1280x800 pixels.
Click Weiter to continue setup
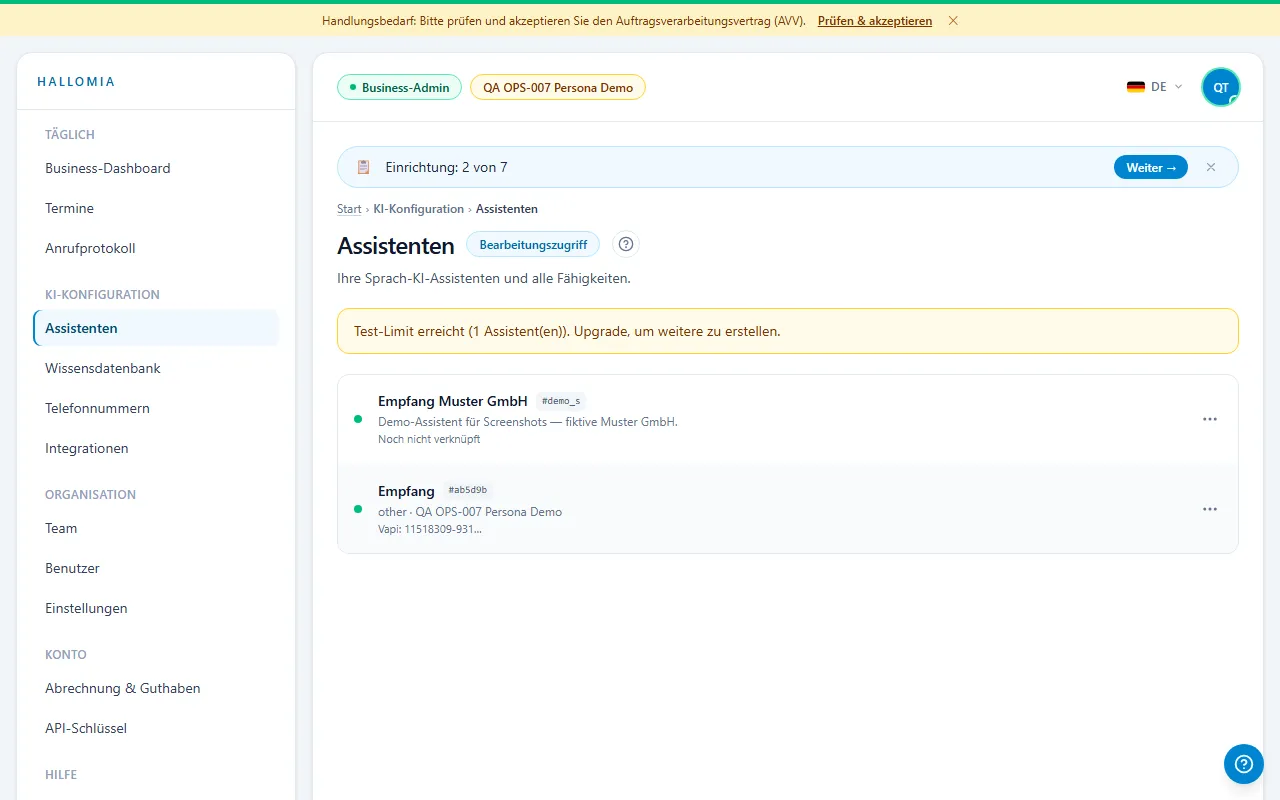pyautogui.click(x=1151, y=167)
